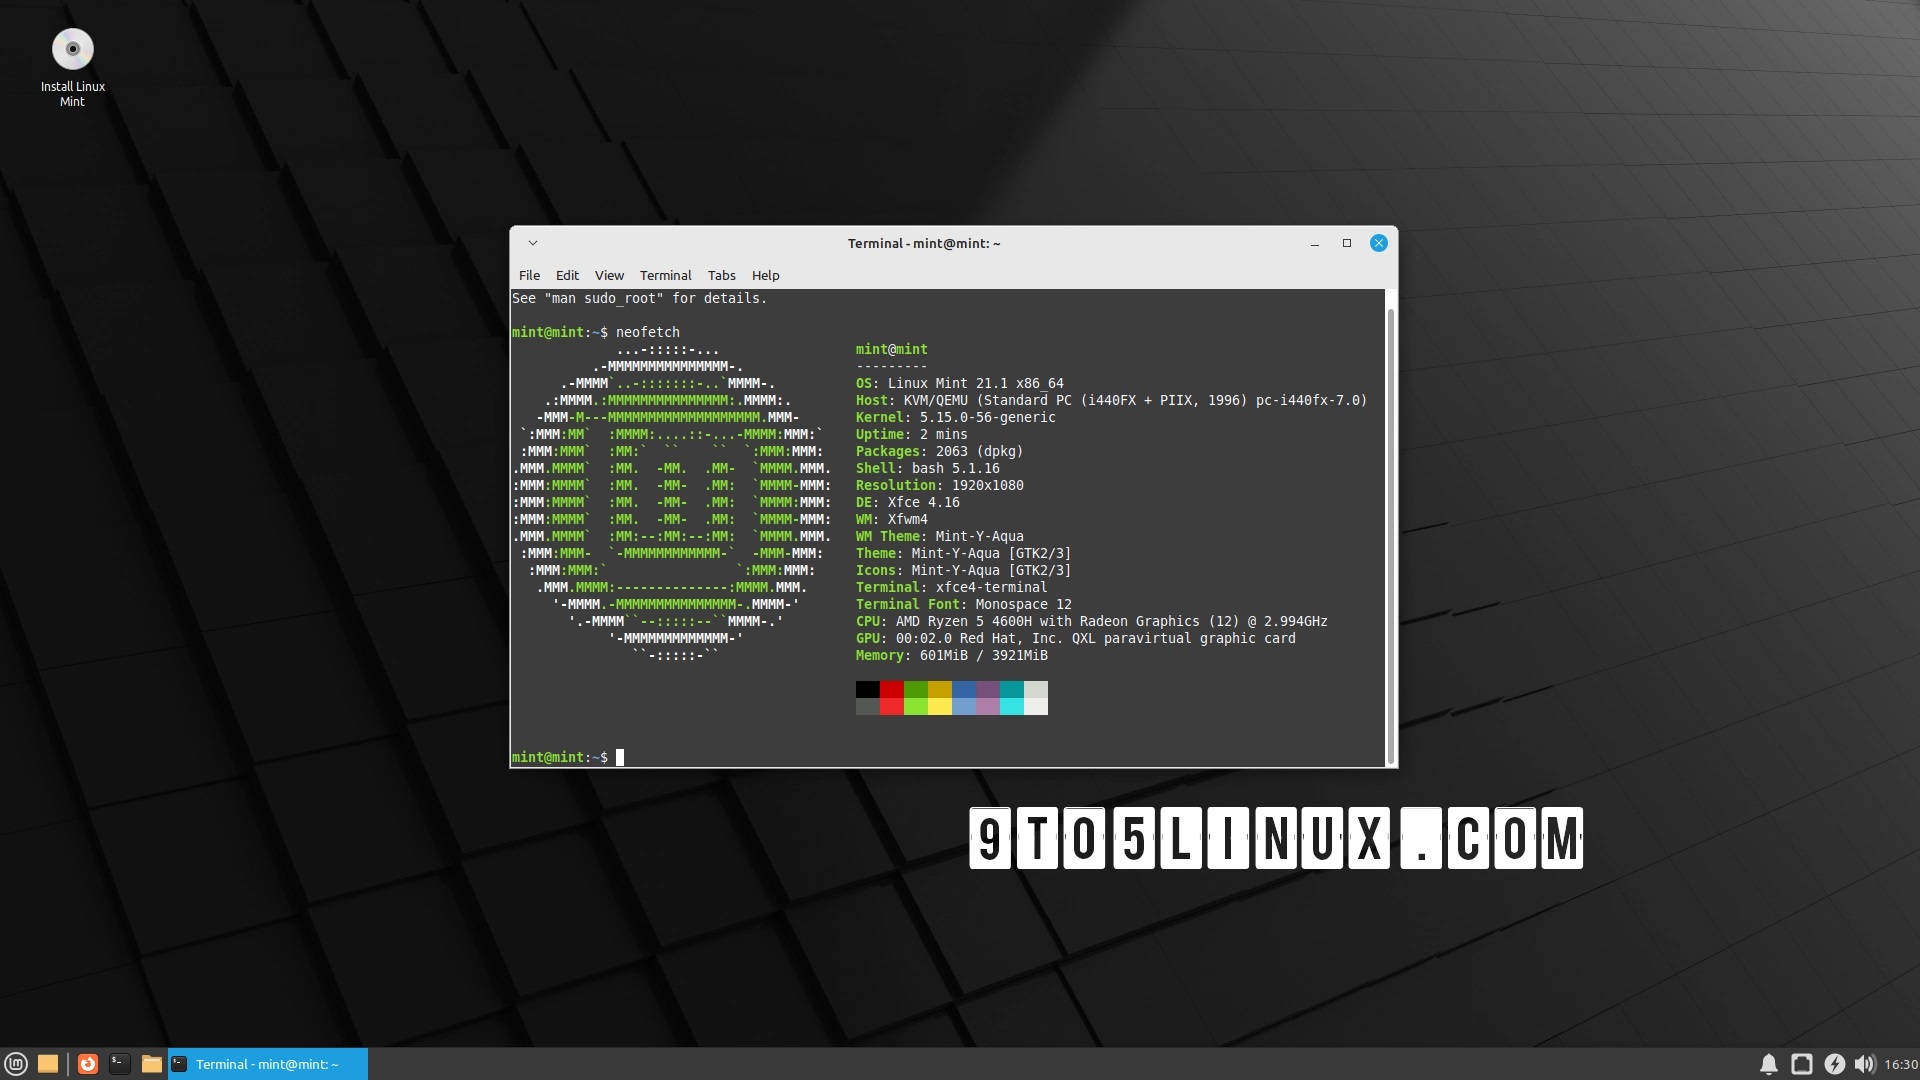Open the Edit menu
1920x1080 pixels.
(x=567, y=275)
